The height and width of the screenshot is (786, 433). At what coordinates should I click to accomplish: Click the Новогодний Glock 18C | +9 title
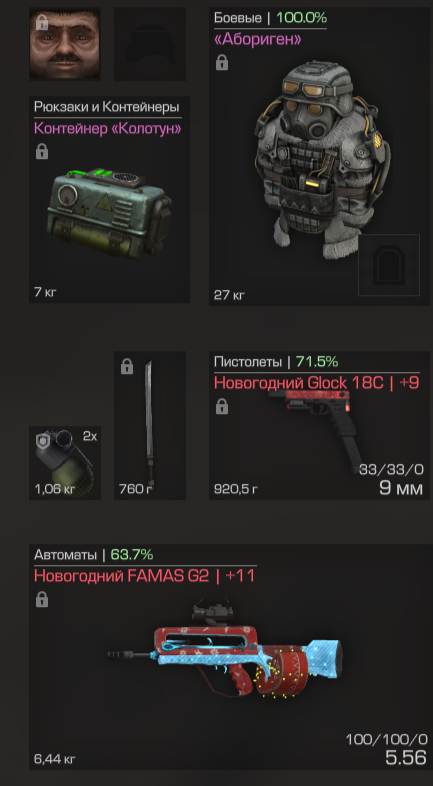pyautogui.click(x=317, y=383)
